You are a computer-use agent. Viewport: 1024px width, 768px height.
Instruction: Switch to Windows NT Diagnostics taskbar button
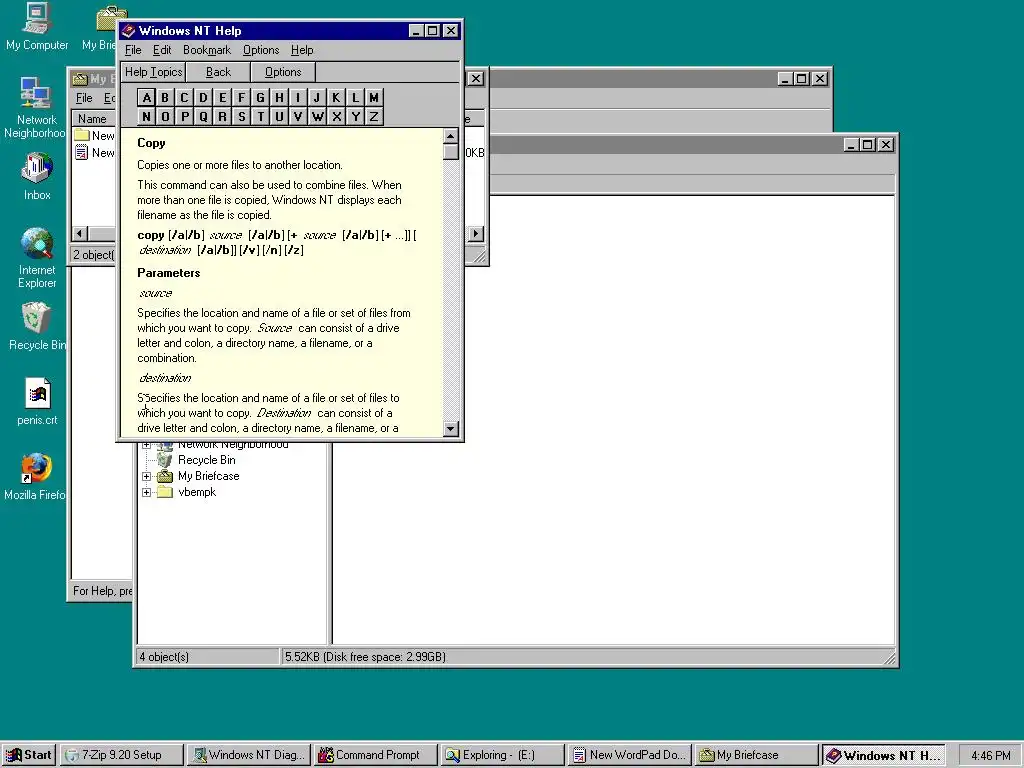click(x=249, y=755)
